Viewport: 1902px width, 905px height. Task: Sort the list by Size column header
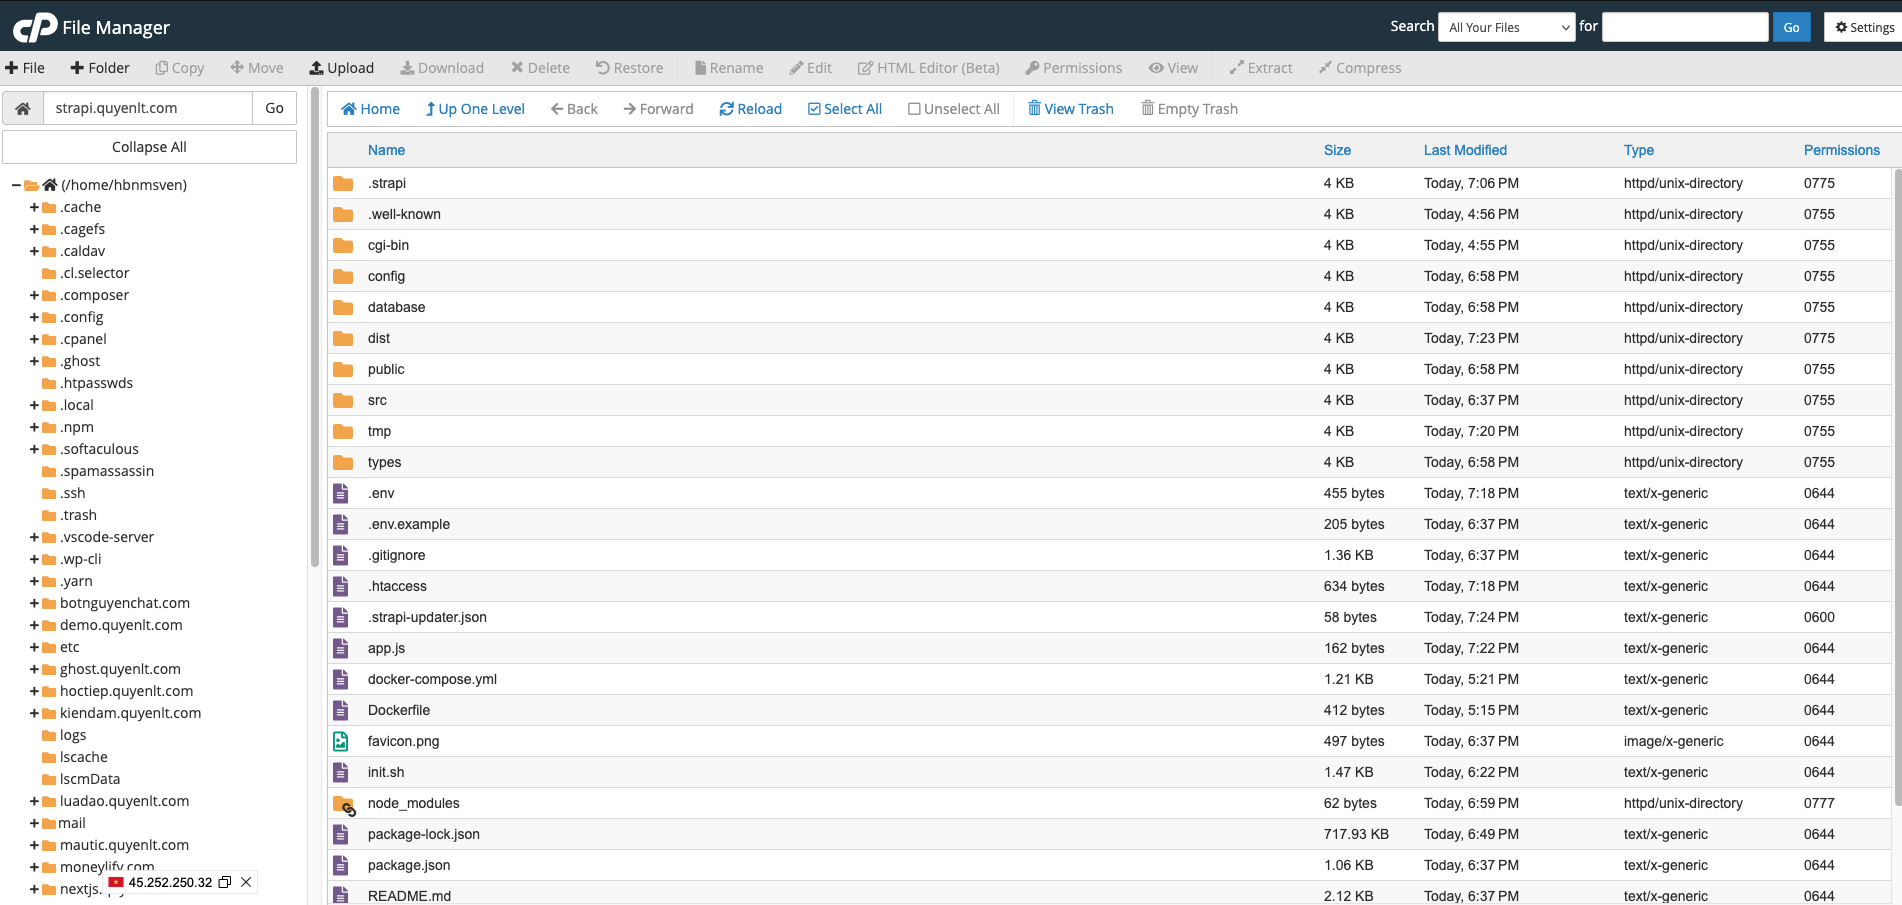(1336, 150)
